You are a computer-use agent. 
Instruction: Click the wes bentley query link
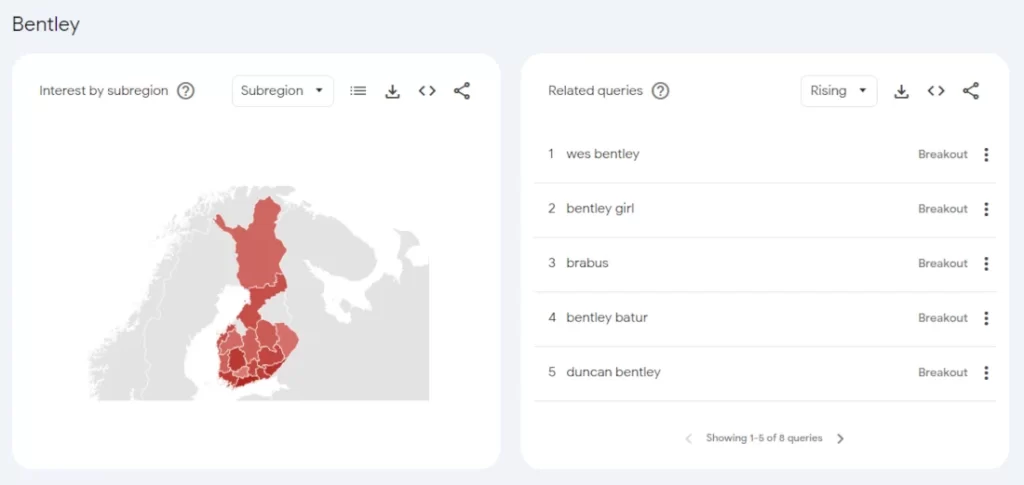click(x=602, y=154)
